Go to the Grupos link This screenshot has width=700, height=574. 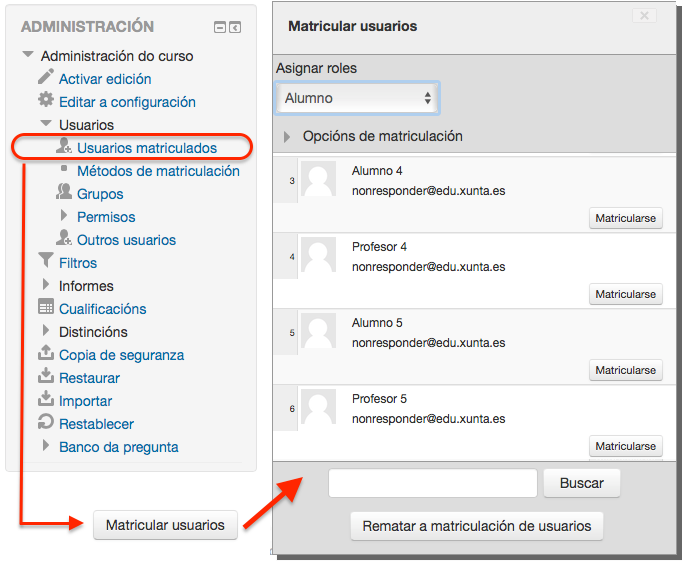[100, 194]
